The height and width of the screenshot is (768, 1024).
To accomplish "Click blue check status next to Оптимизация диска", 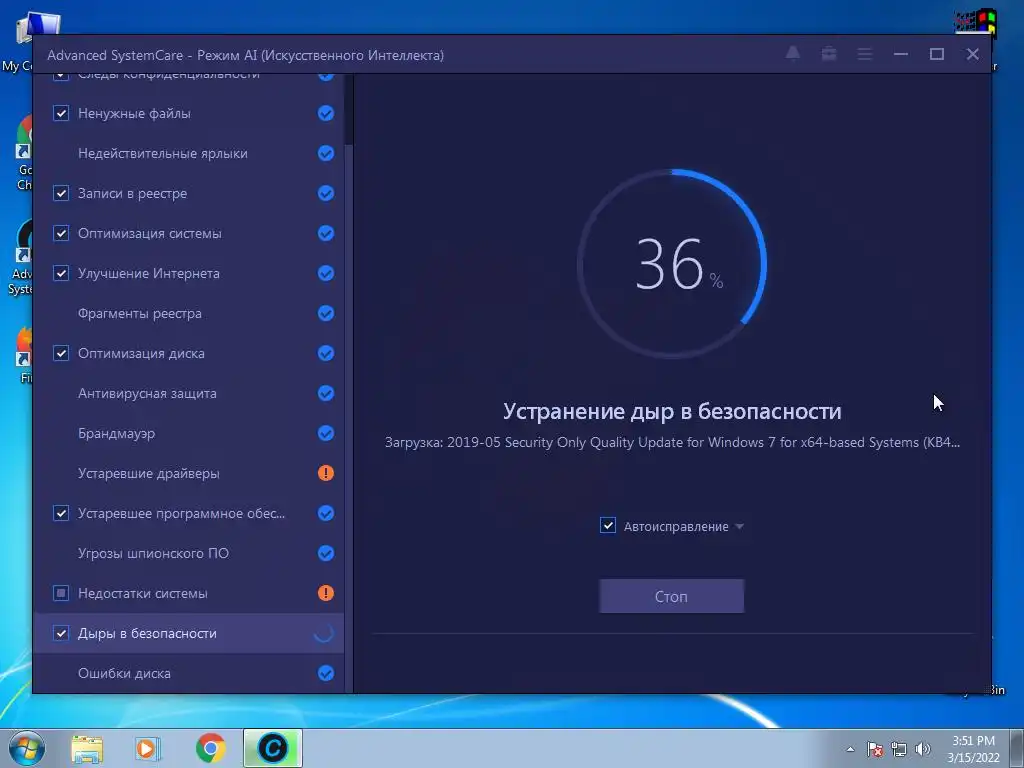I will pos(326,353).
